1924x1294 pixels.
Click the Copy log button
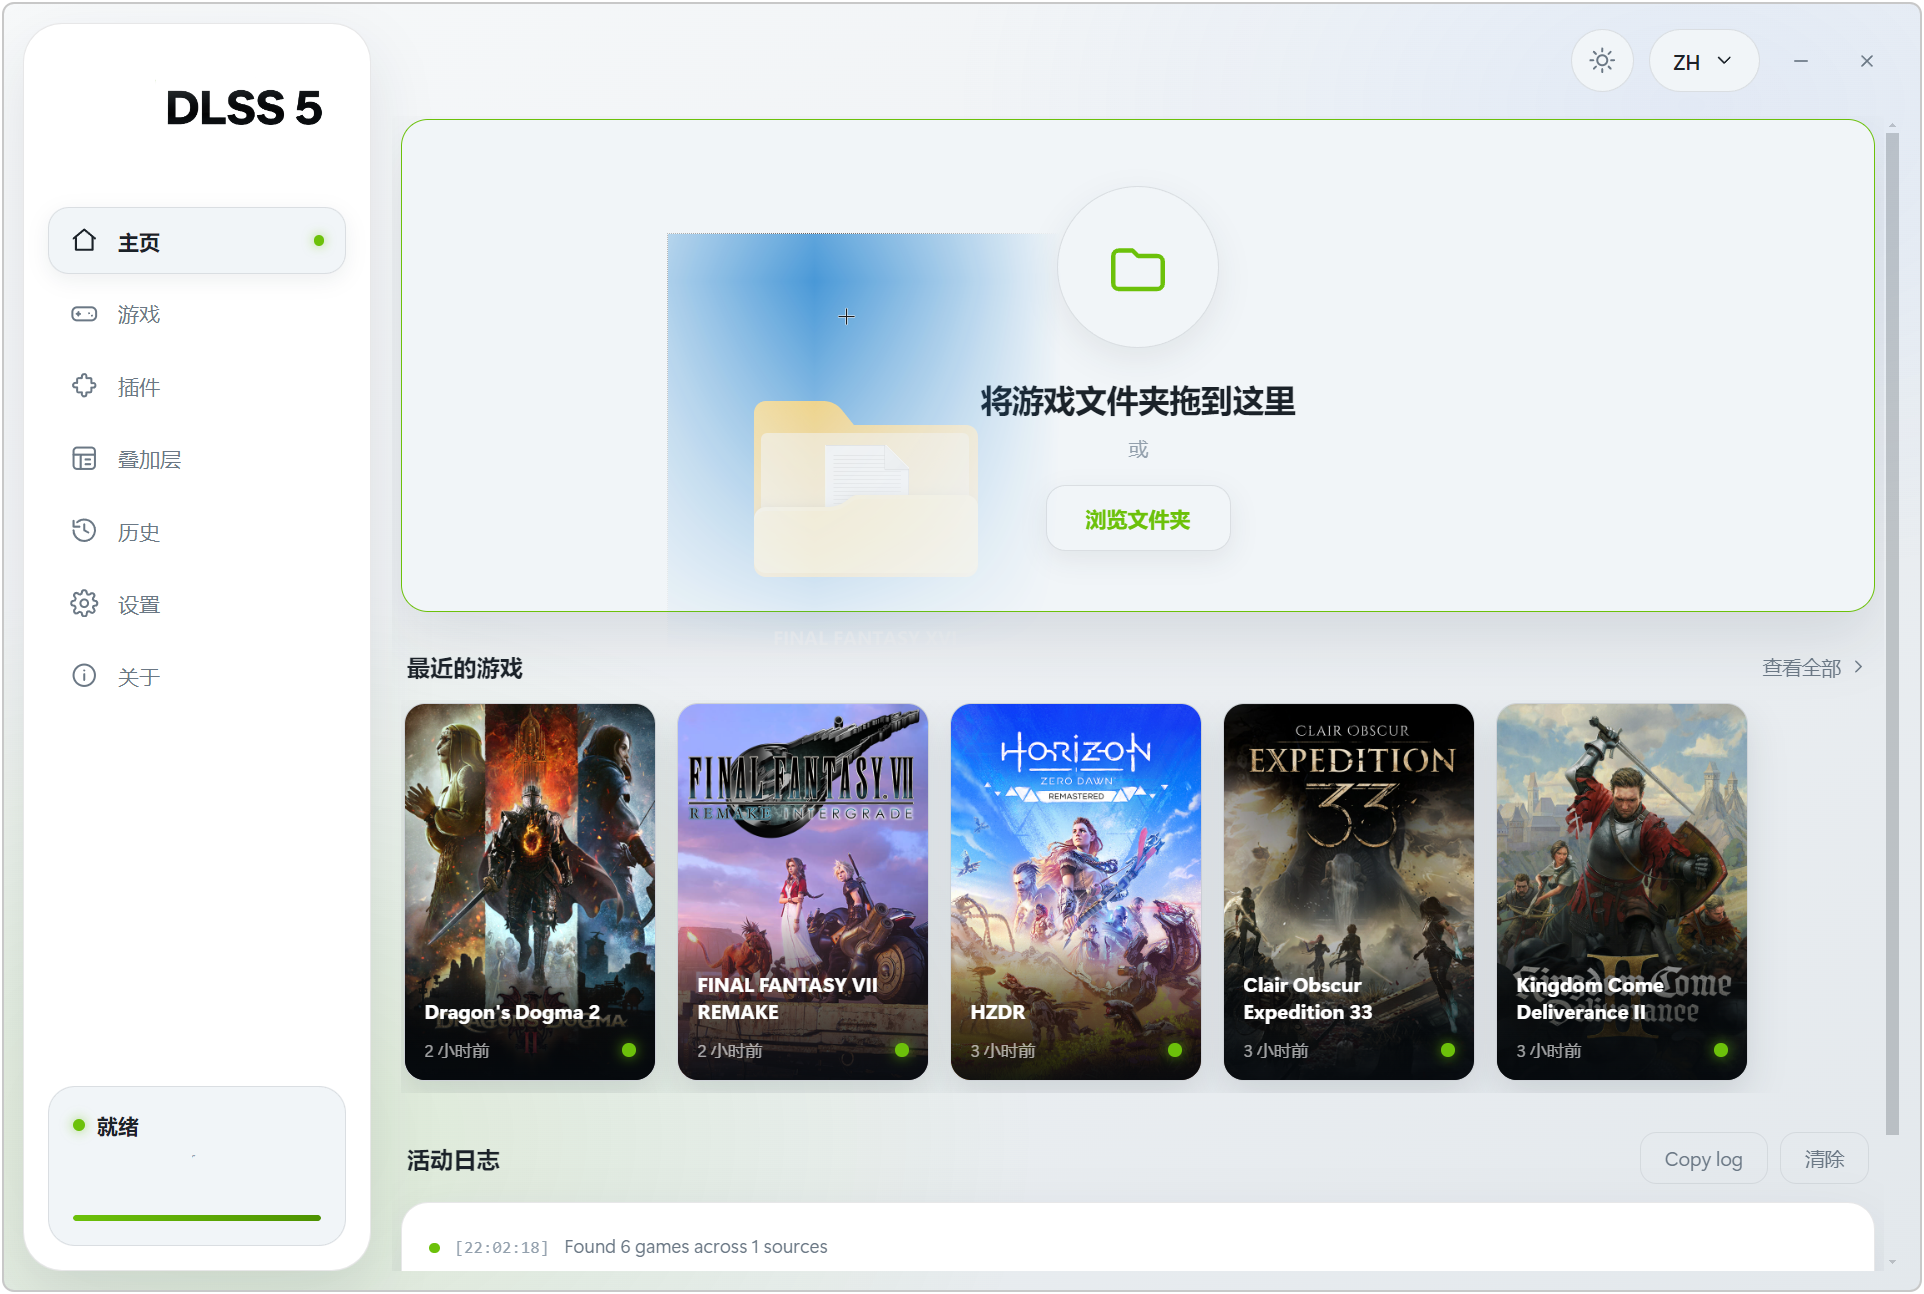[x=1703, y=1159]
